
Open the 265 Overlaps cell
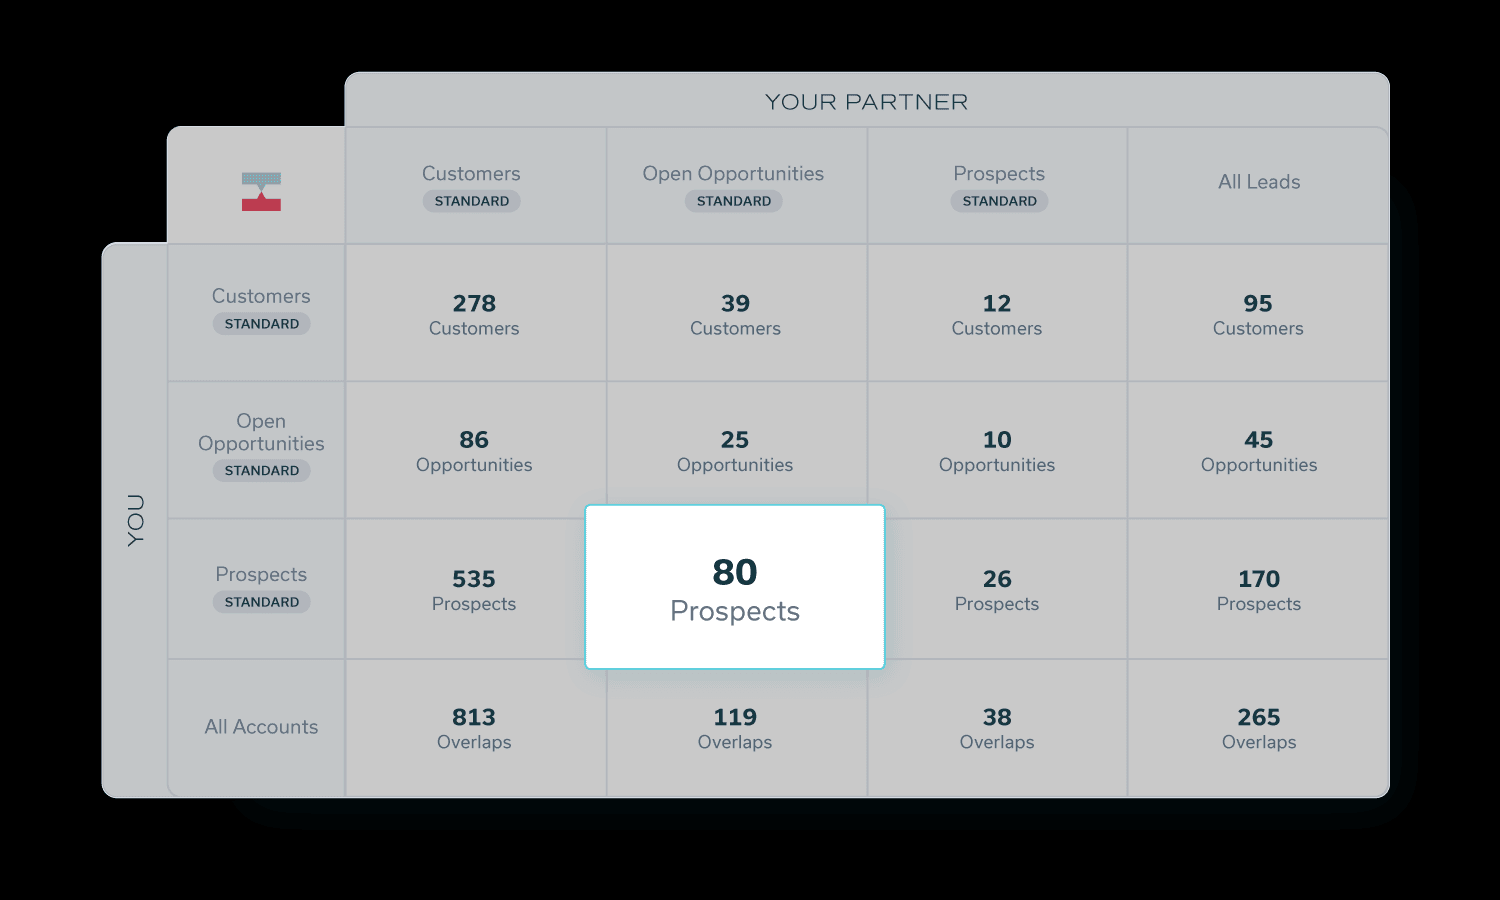coord(1258,728)
